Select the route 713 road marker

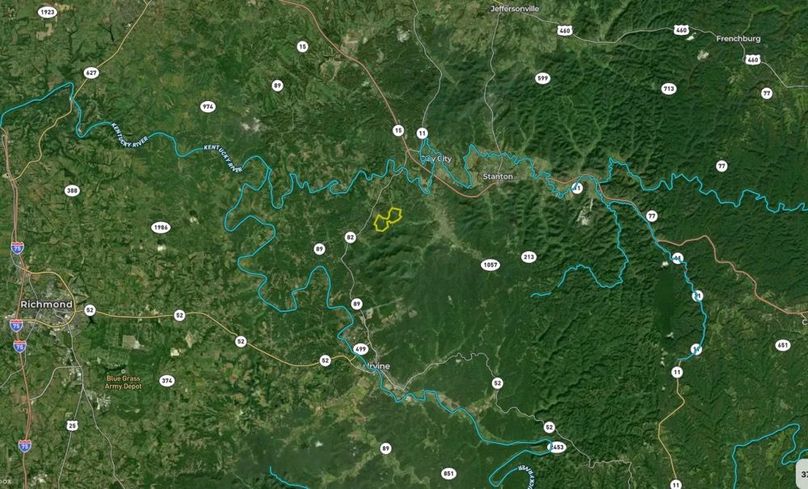tap(668, 89)
